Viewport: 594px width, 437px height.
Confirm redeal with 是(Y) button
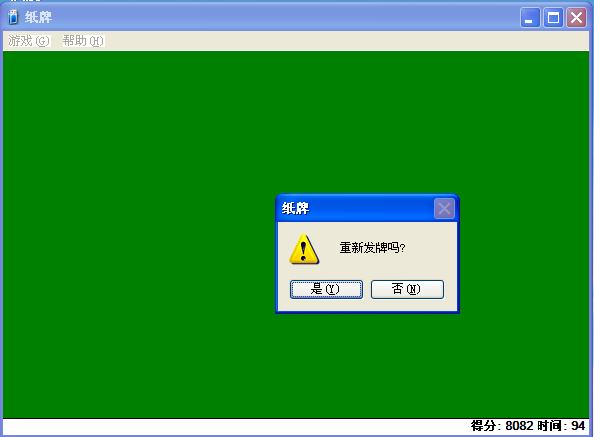[x=326, y=289]
